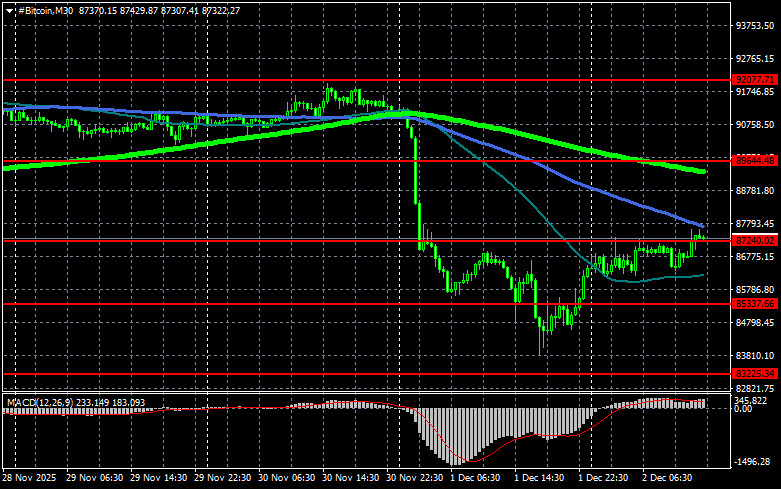Image resolution: width=781 pixels, height=489 pixels.
Task: Click the 2 Dec 06:30 time label
Action: pyautogui.click(x=667, y=478)
